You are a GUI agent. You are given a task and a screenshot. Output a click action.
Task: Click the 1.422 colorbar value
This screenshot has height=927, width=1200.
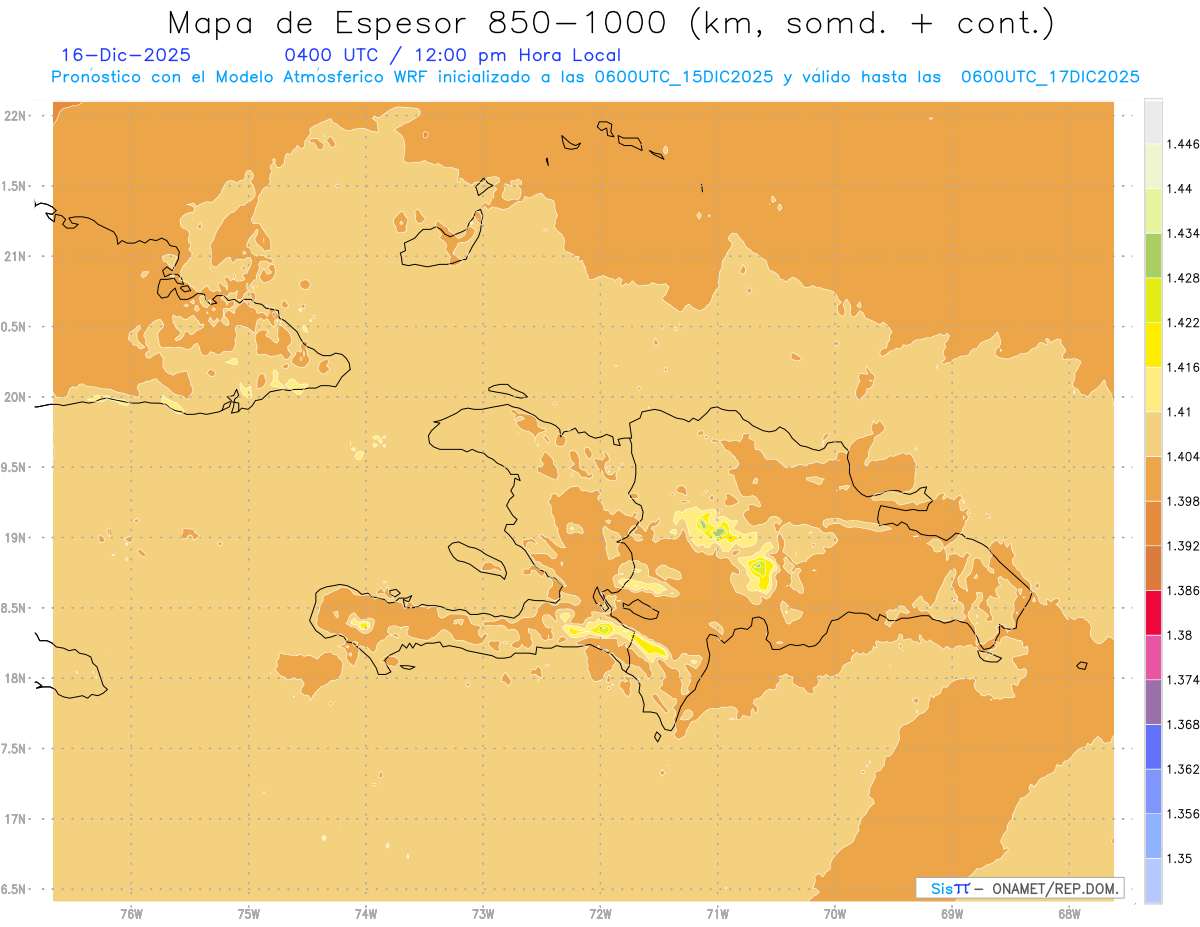[1182, 322]
